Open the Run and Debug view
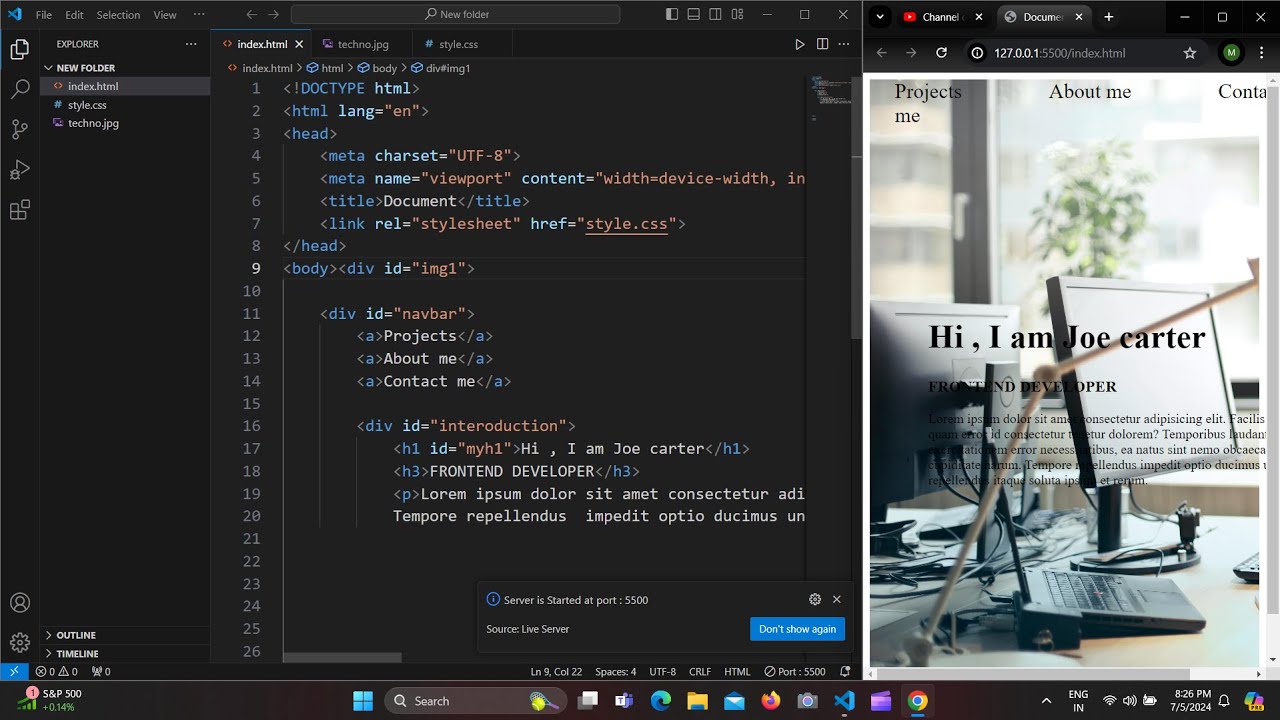Screen dimensions: 1280x720 click(19, 170)
